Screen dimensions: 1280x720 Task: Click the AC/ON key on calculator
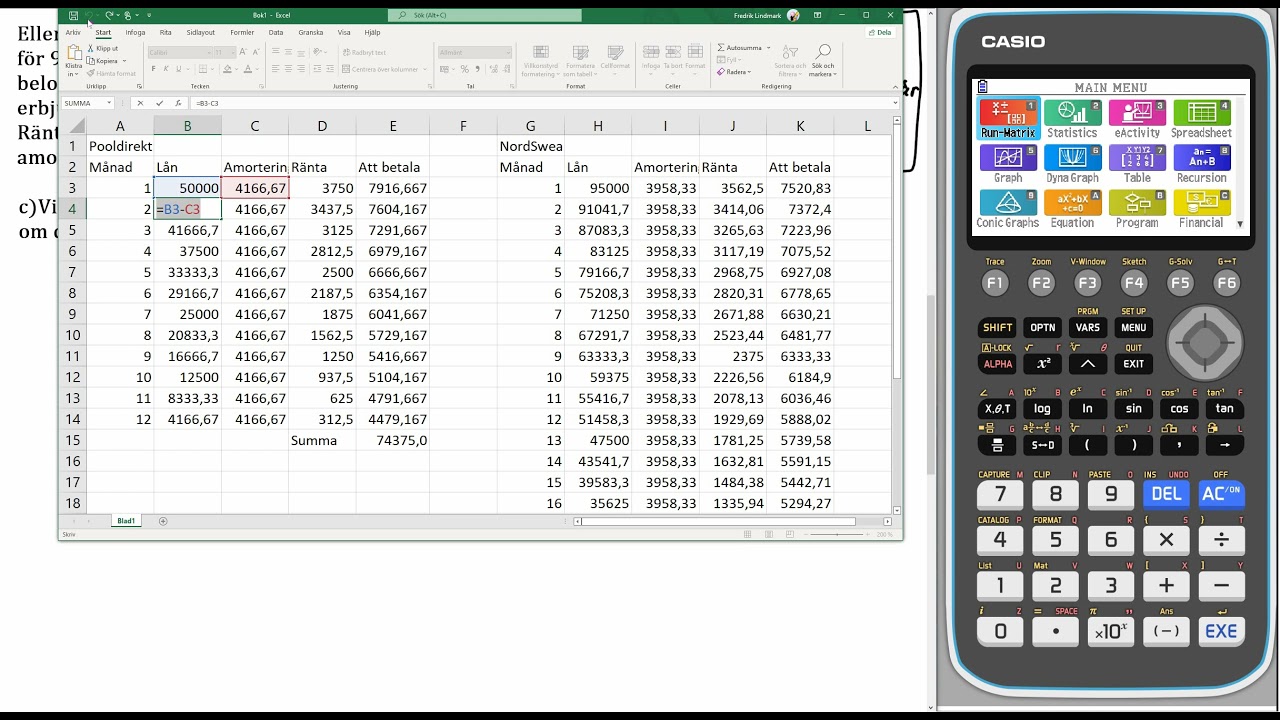(x=1221, y=493)
